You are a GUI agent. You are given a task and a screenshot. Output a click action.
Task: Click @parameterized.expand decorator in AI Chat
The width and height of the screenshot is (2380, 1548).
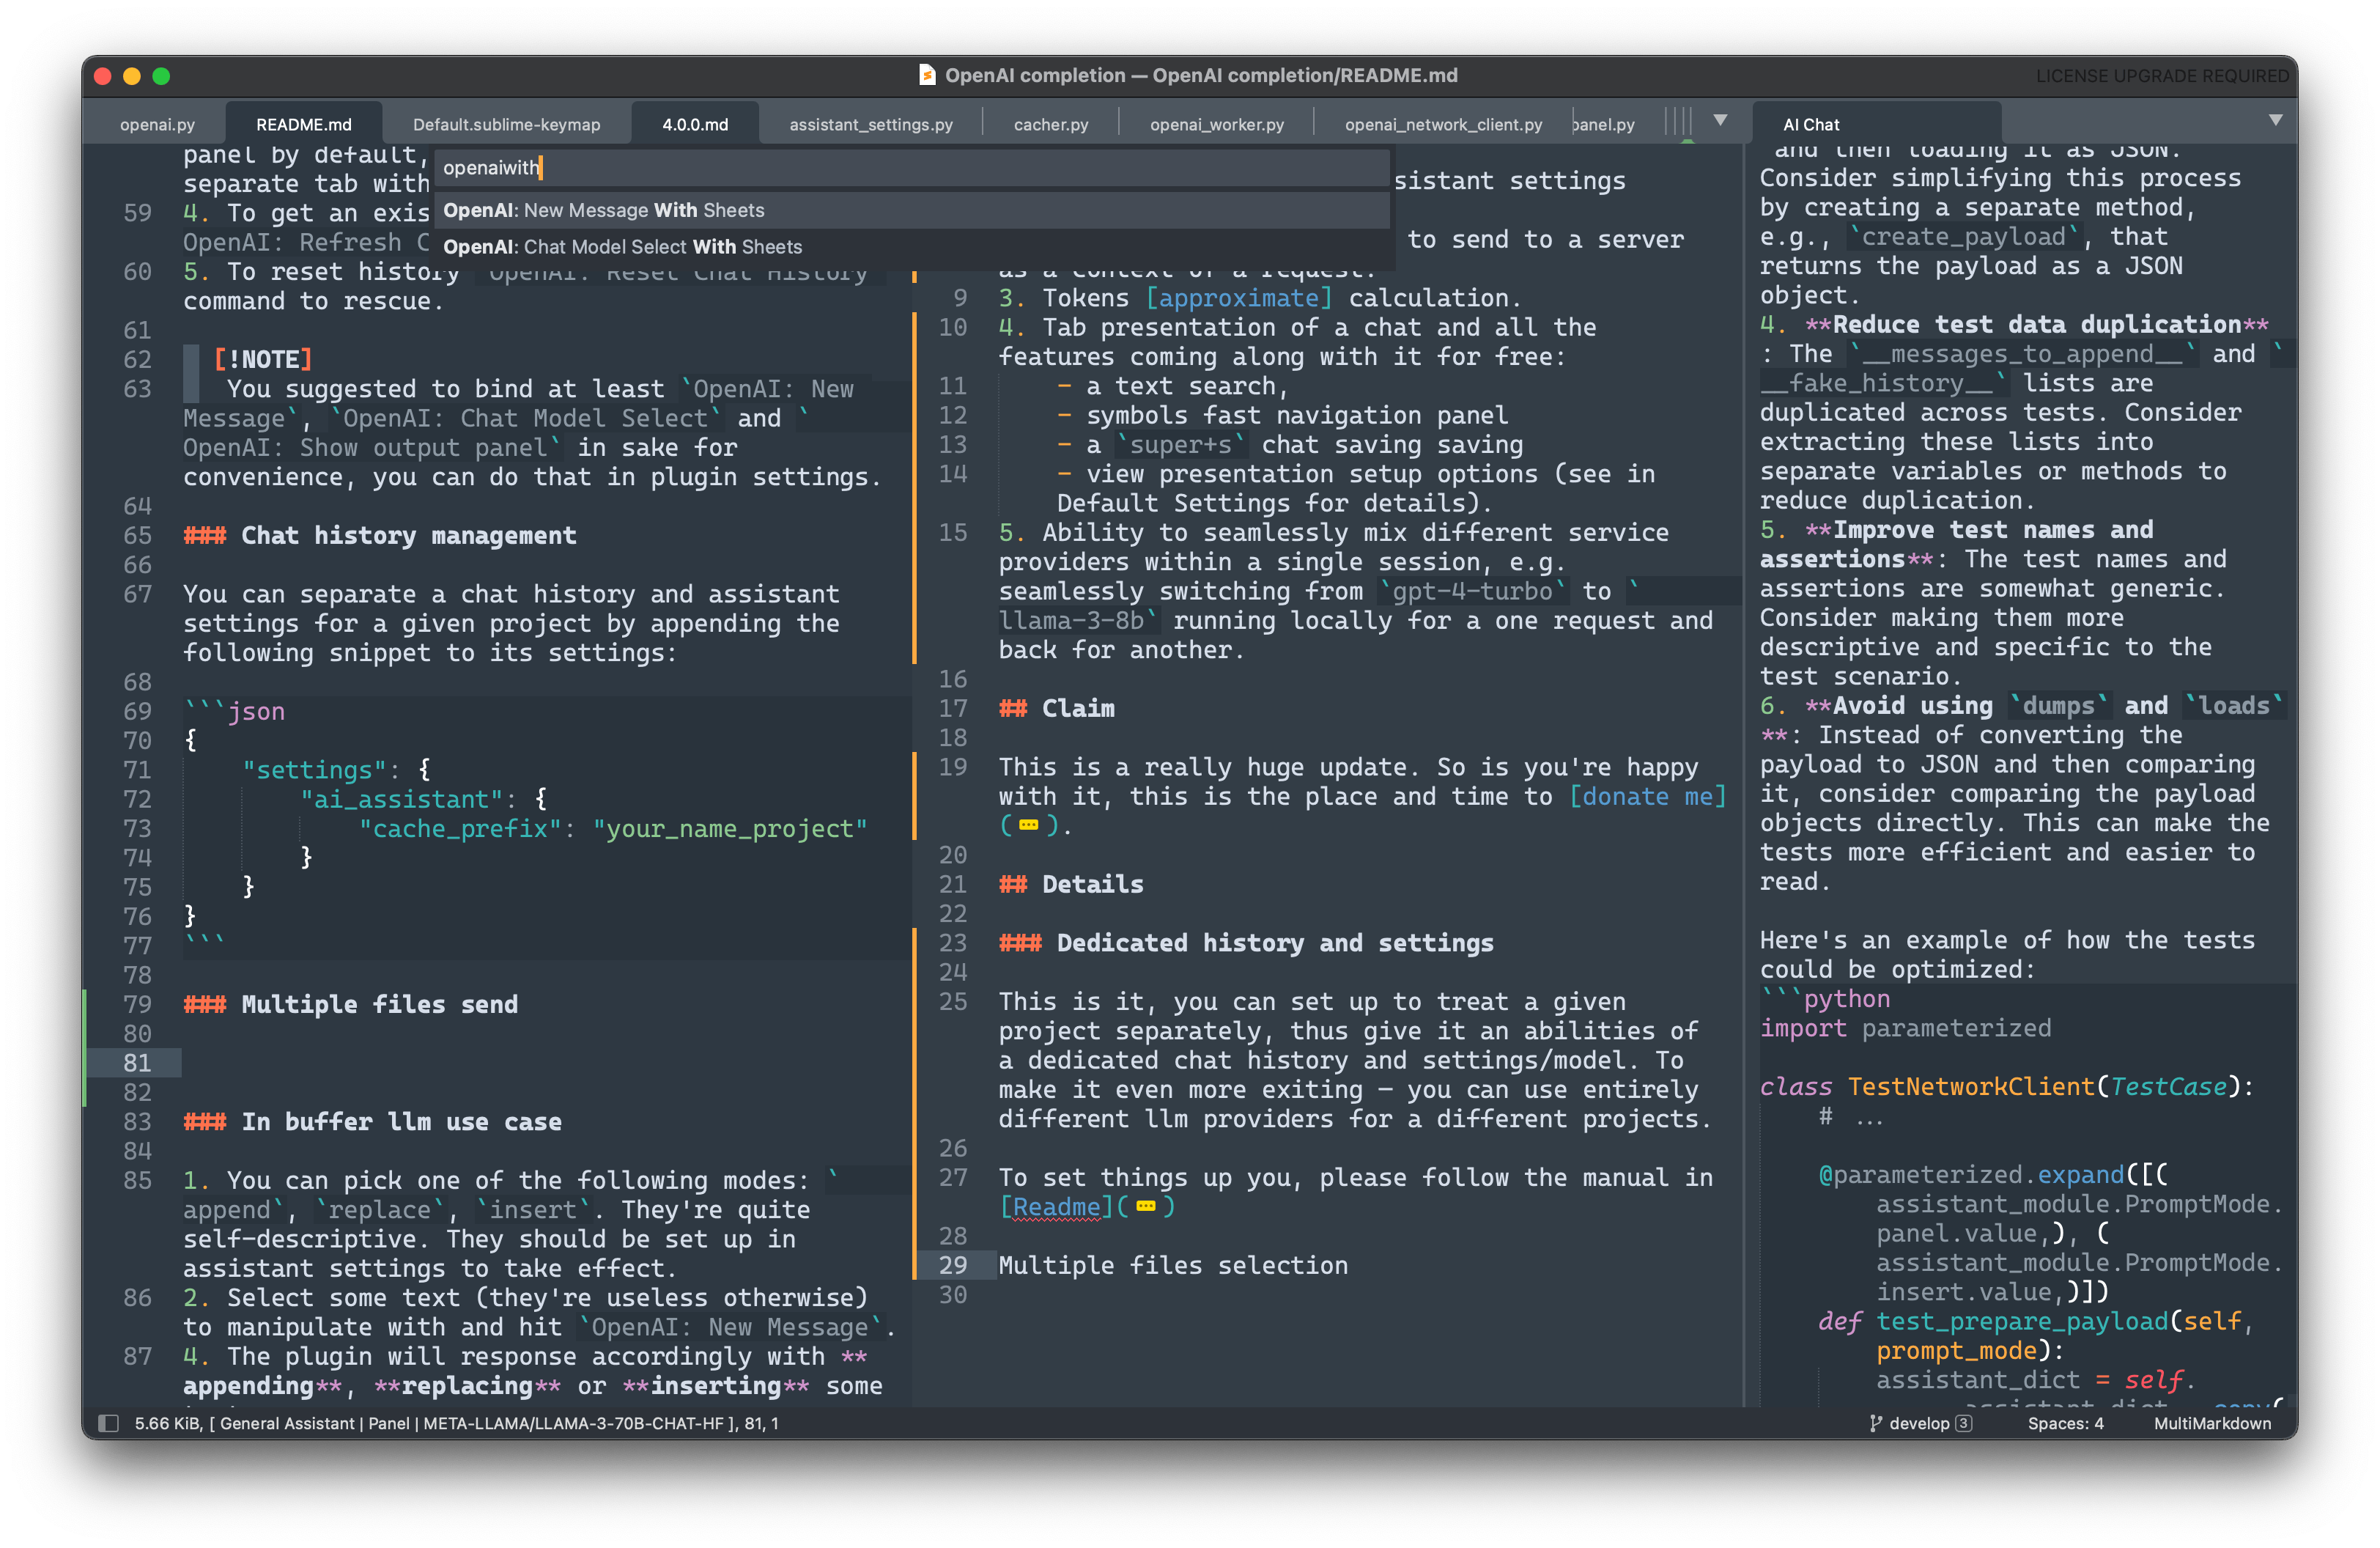click(x=1971, y=1176)
